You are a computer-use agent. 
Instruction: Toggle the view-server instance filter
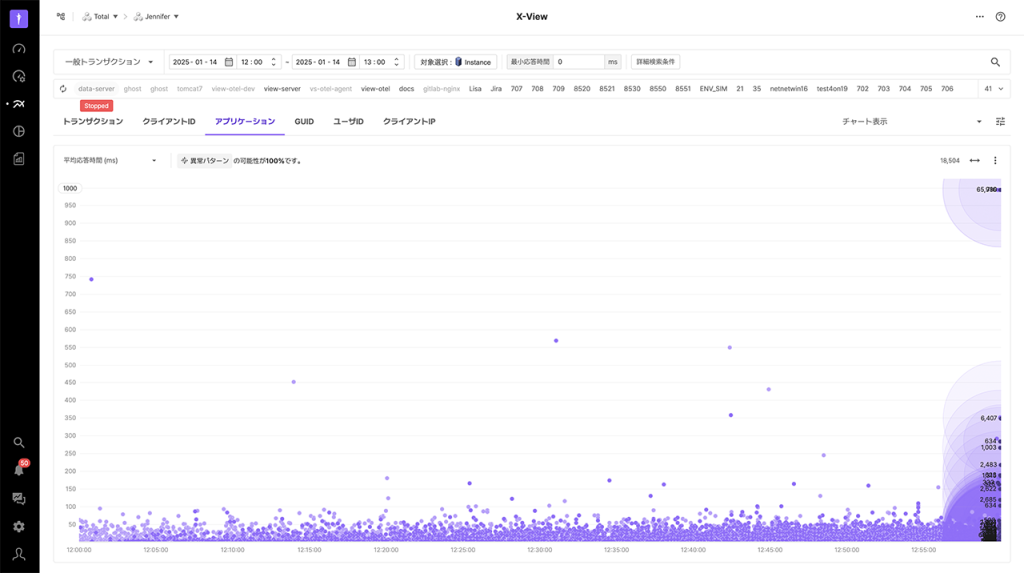tap(282, 89)
